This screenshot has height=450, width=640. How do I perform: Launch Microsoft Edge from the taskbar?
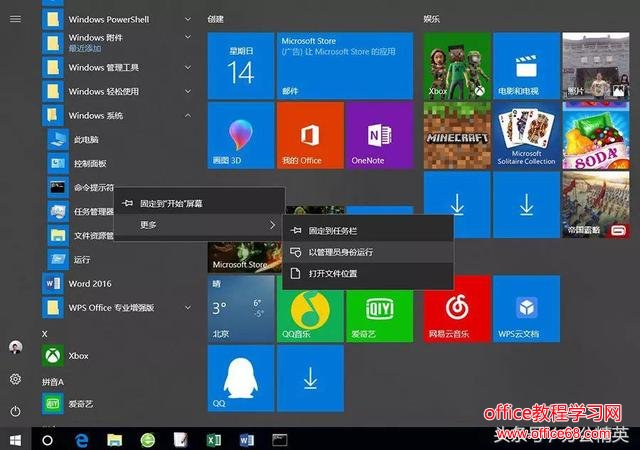pyautogui.click(x=82, y=440)
